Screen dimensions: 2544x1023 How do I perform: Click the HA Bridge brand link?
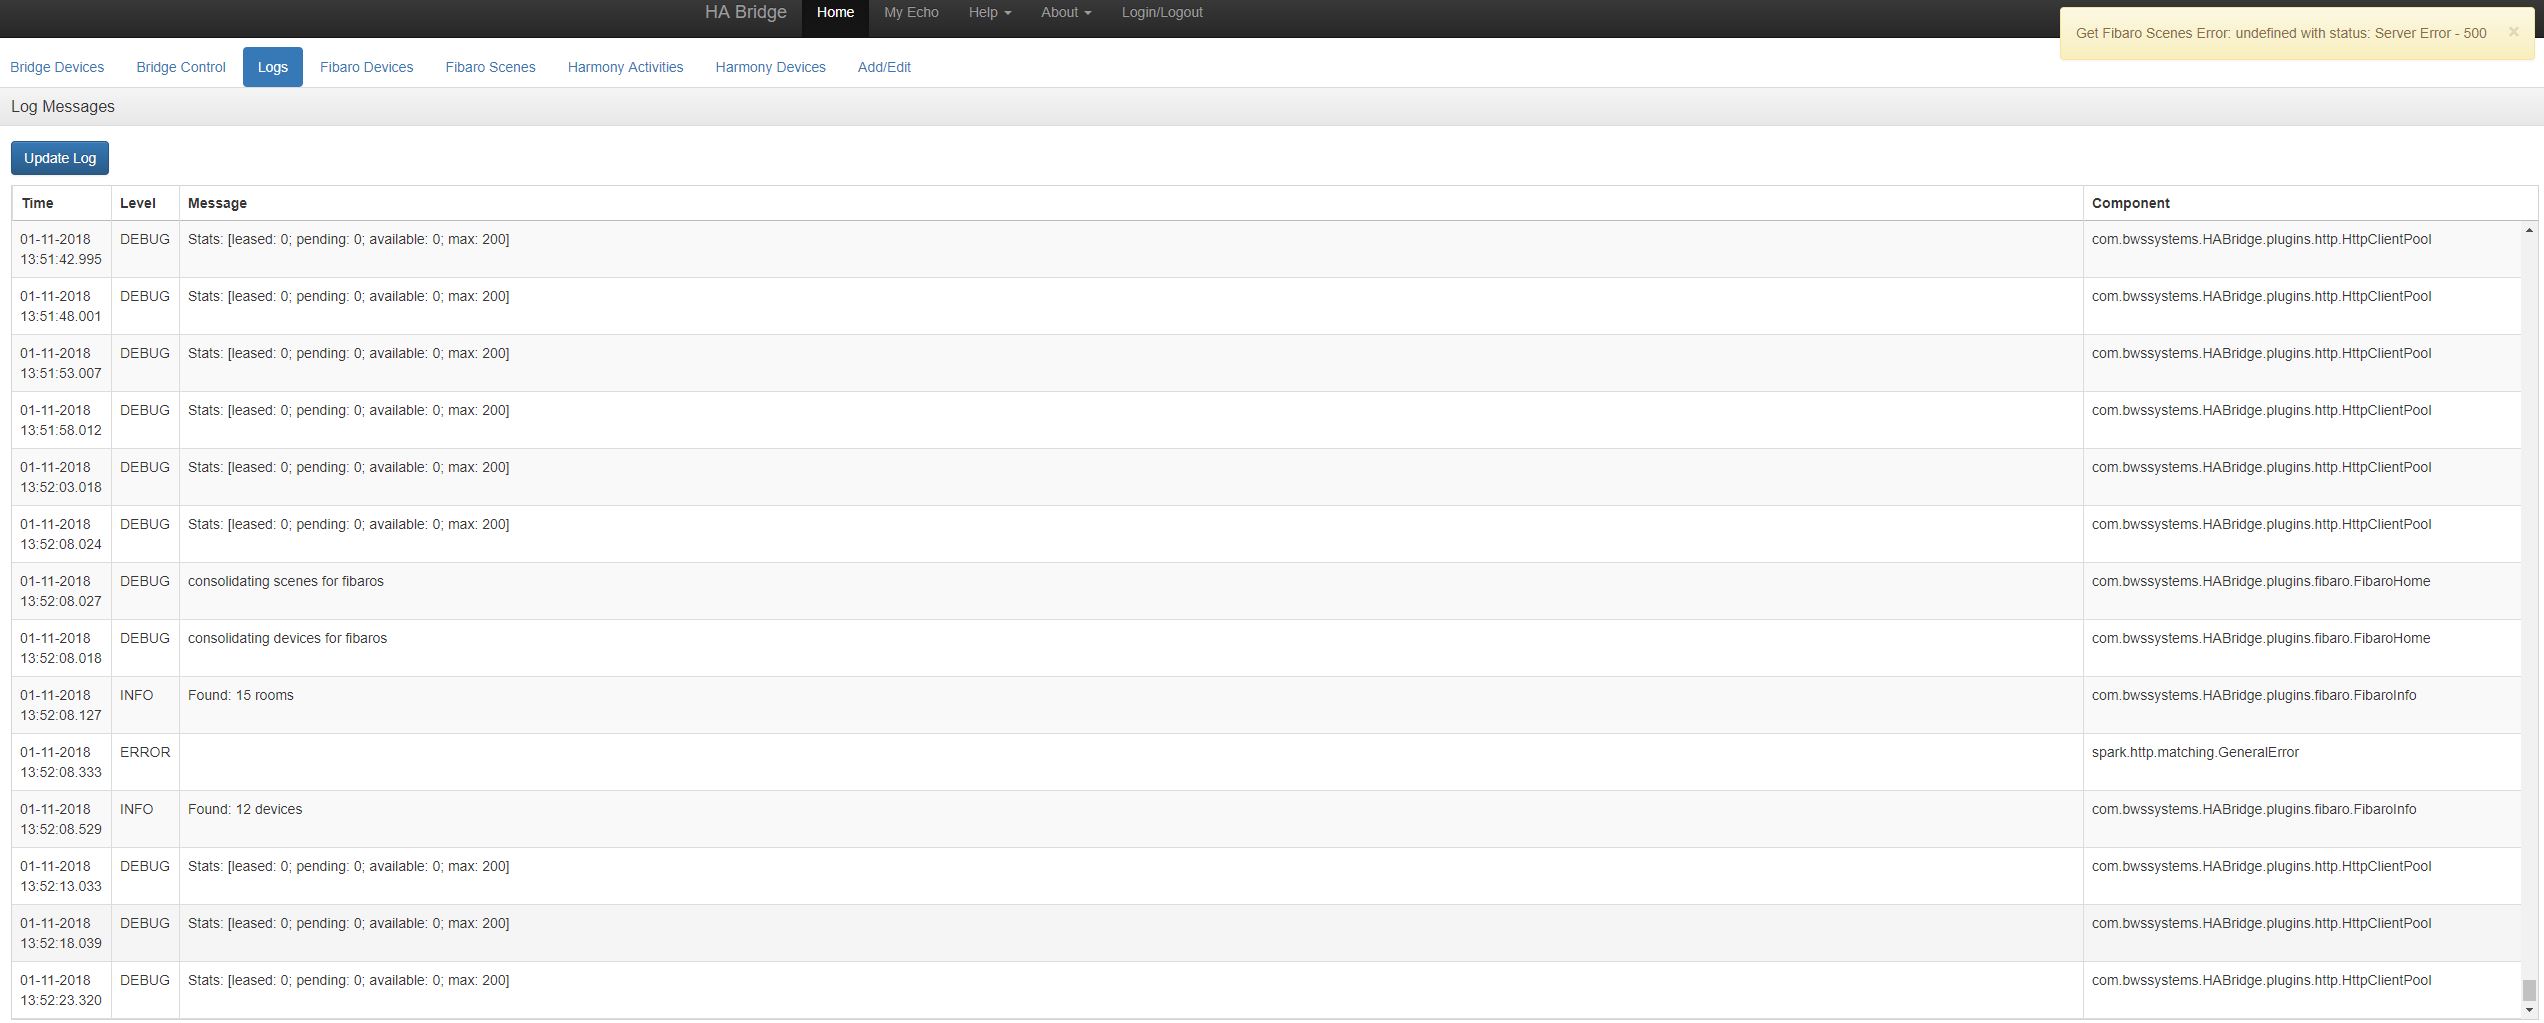tap(746, 13)
